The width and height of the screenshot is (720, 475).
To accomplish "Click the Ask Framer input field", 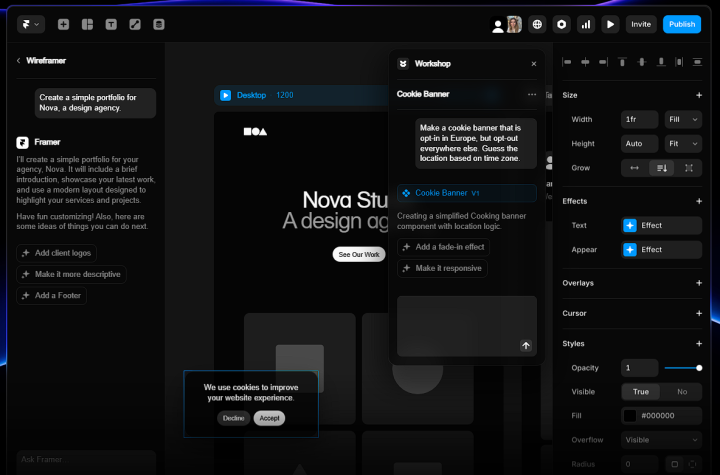I will pyautogui.click(x=85, y=461).
